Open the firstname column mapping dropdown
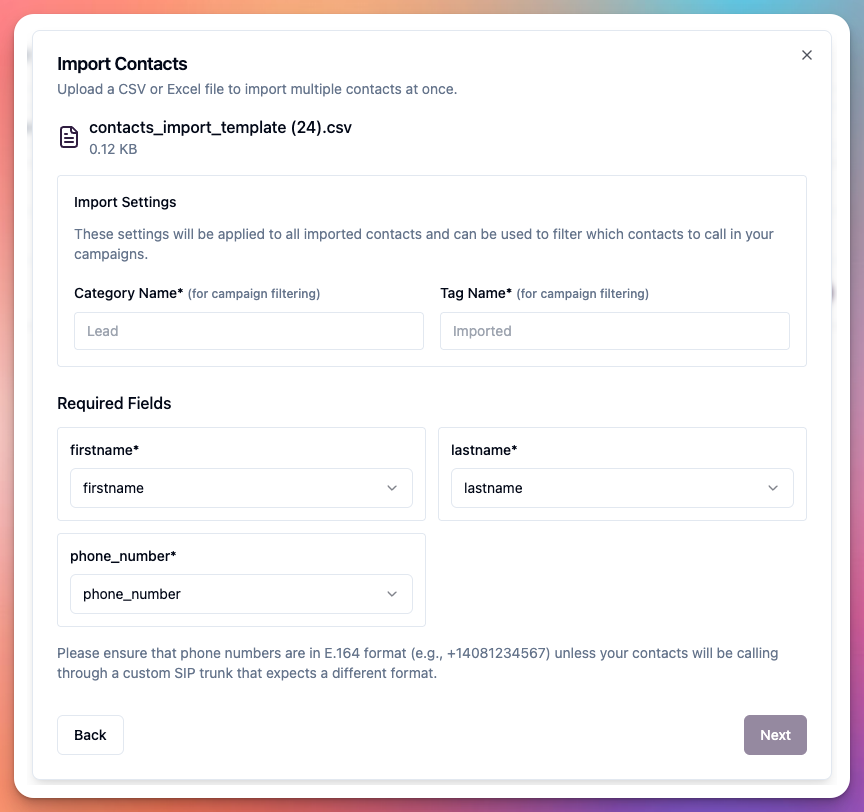The height and width of the screenshot is (812, 864). [x=241, y=488]
